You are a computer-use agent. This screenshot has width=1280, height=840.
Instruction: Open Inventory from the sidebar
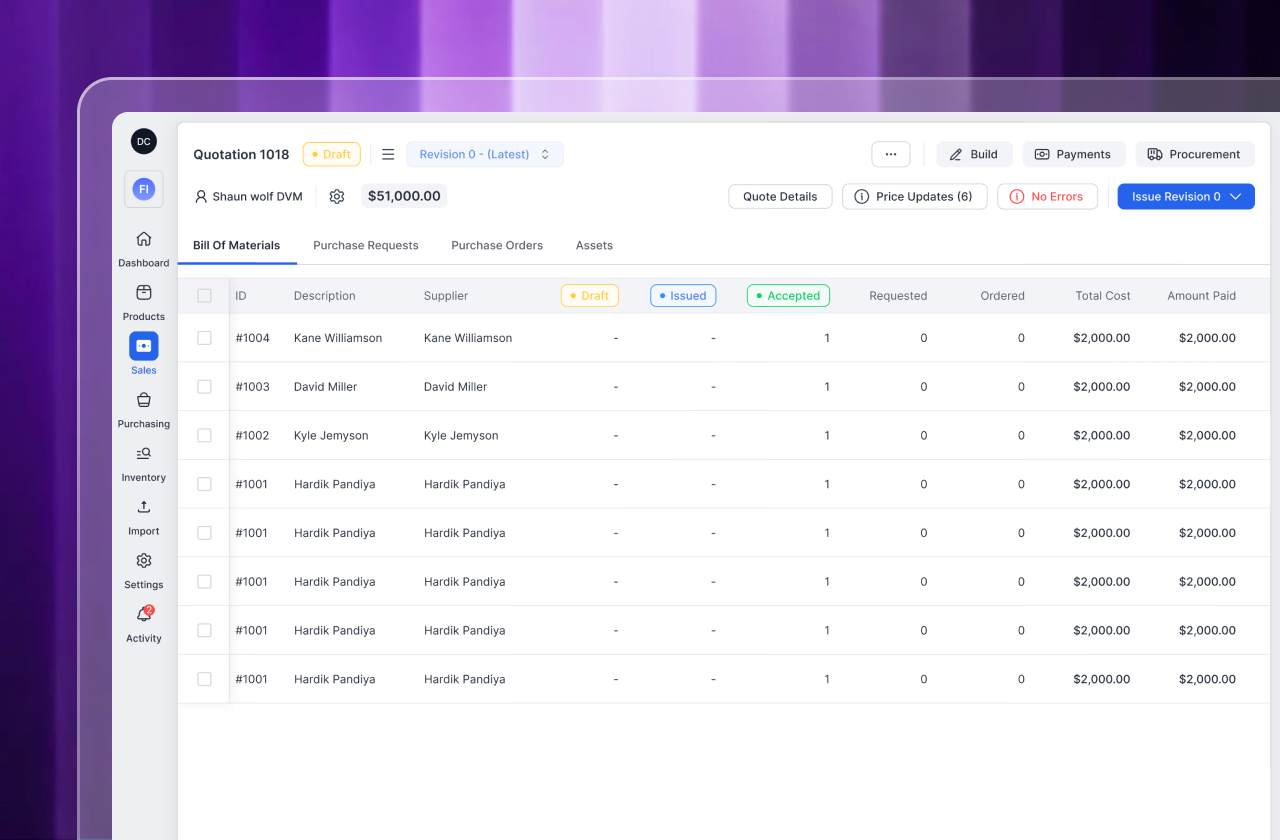[144, 454]
